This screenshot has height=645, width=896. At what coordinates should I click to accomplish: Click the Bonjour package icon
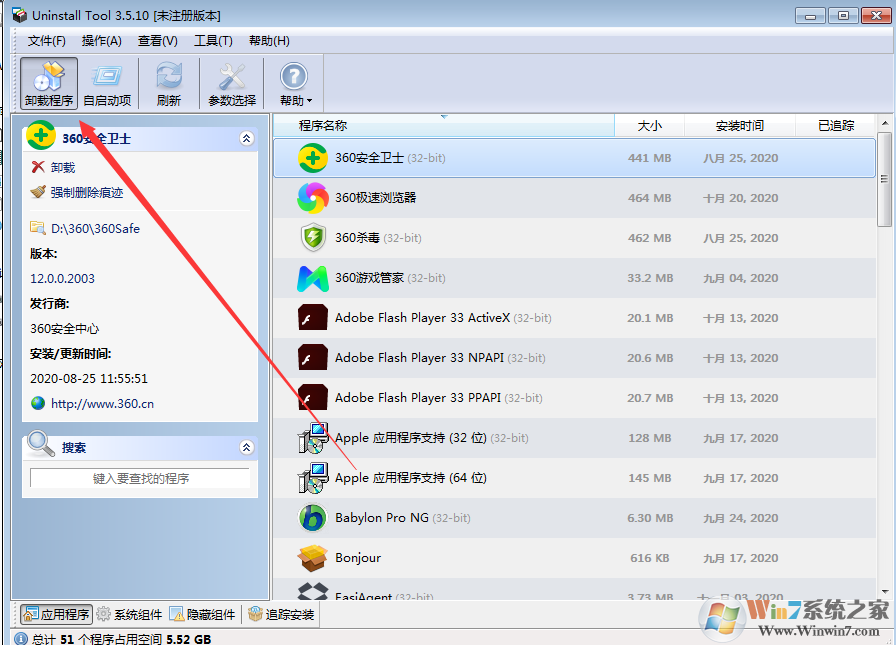click(312, 558)
